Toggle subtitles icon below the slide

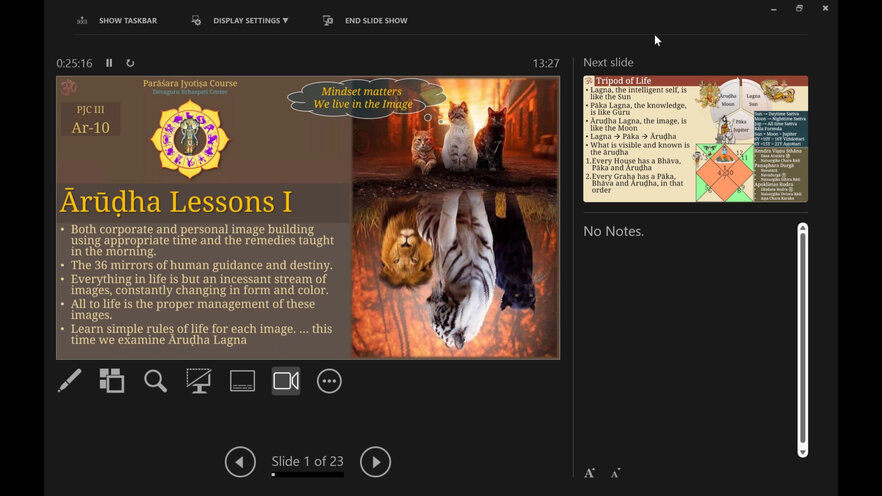pos(242,381)
